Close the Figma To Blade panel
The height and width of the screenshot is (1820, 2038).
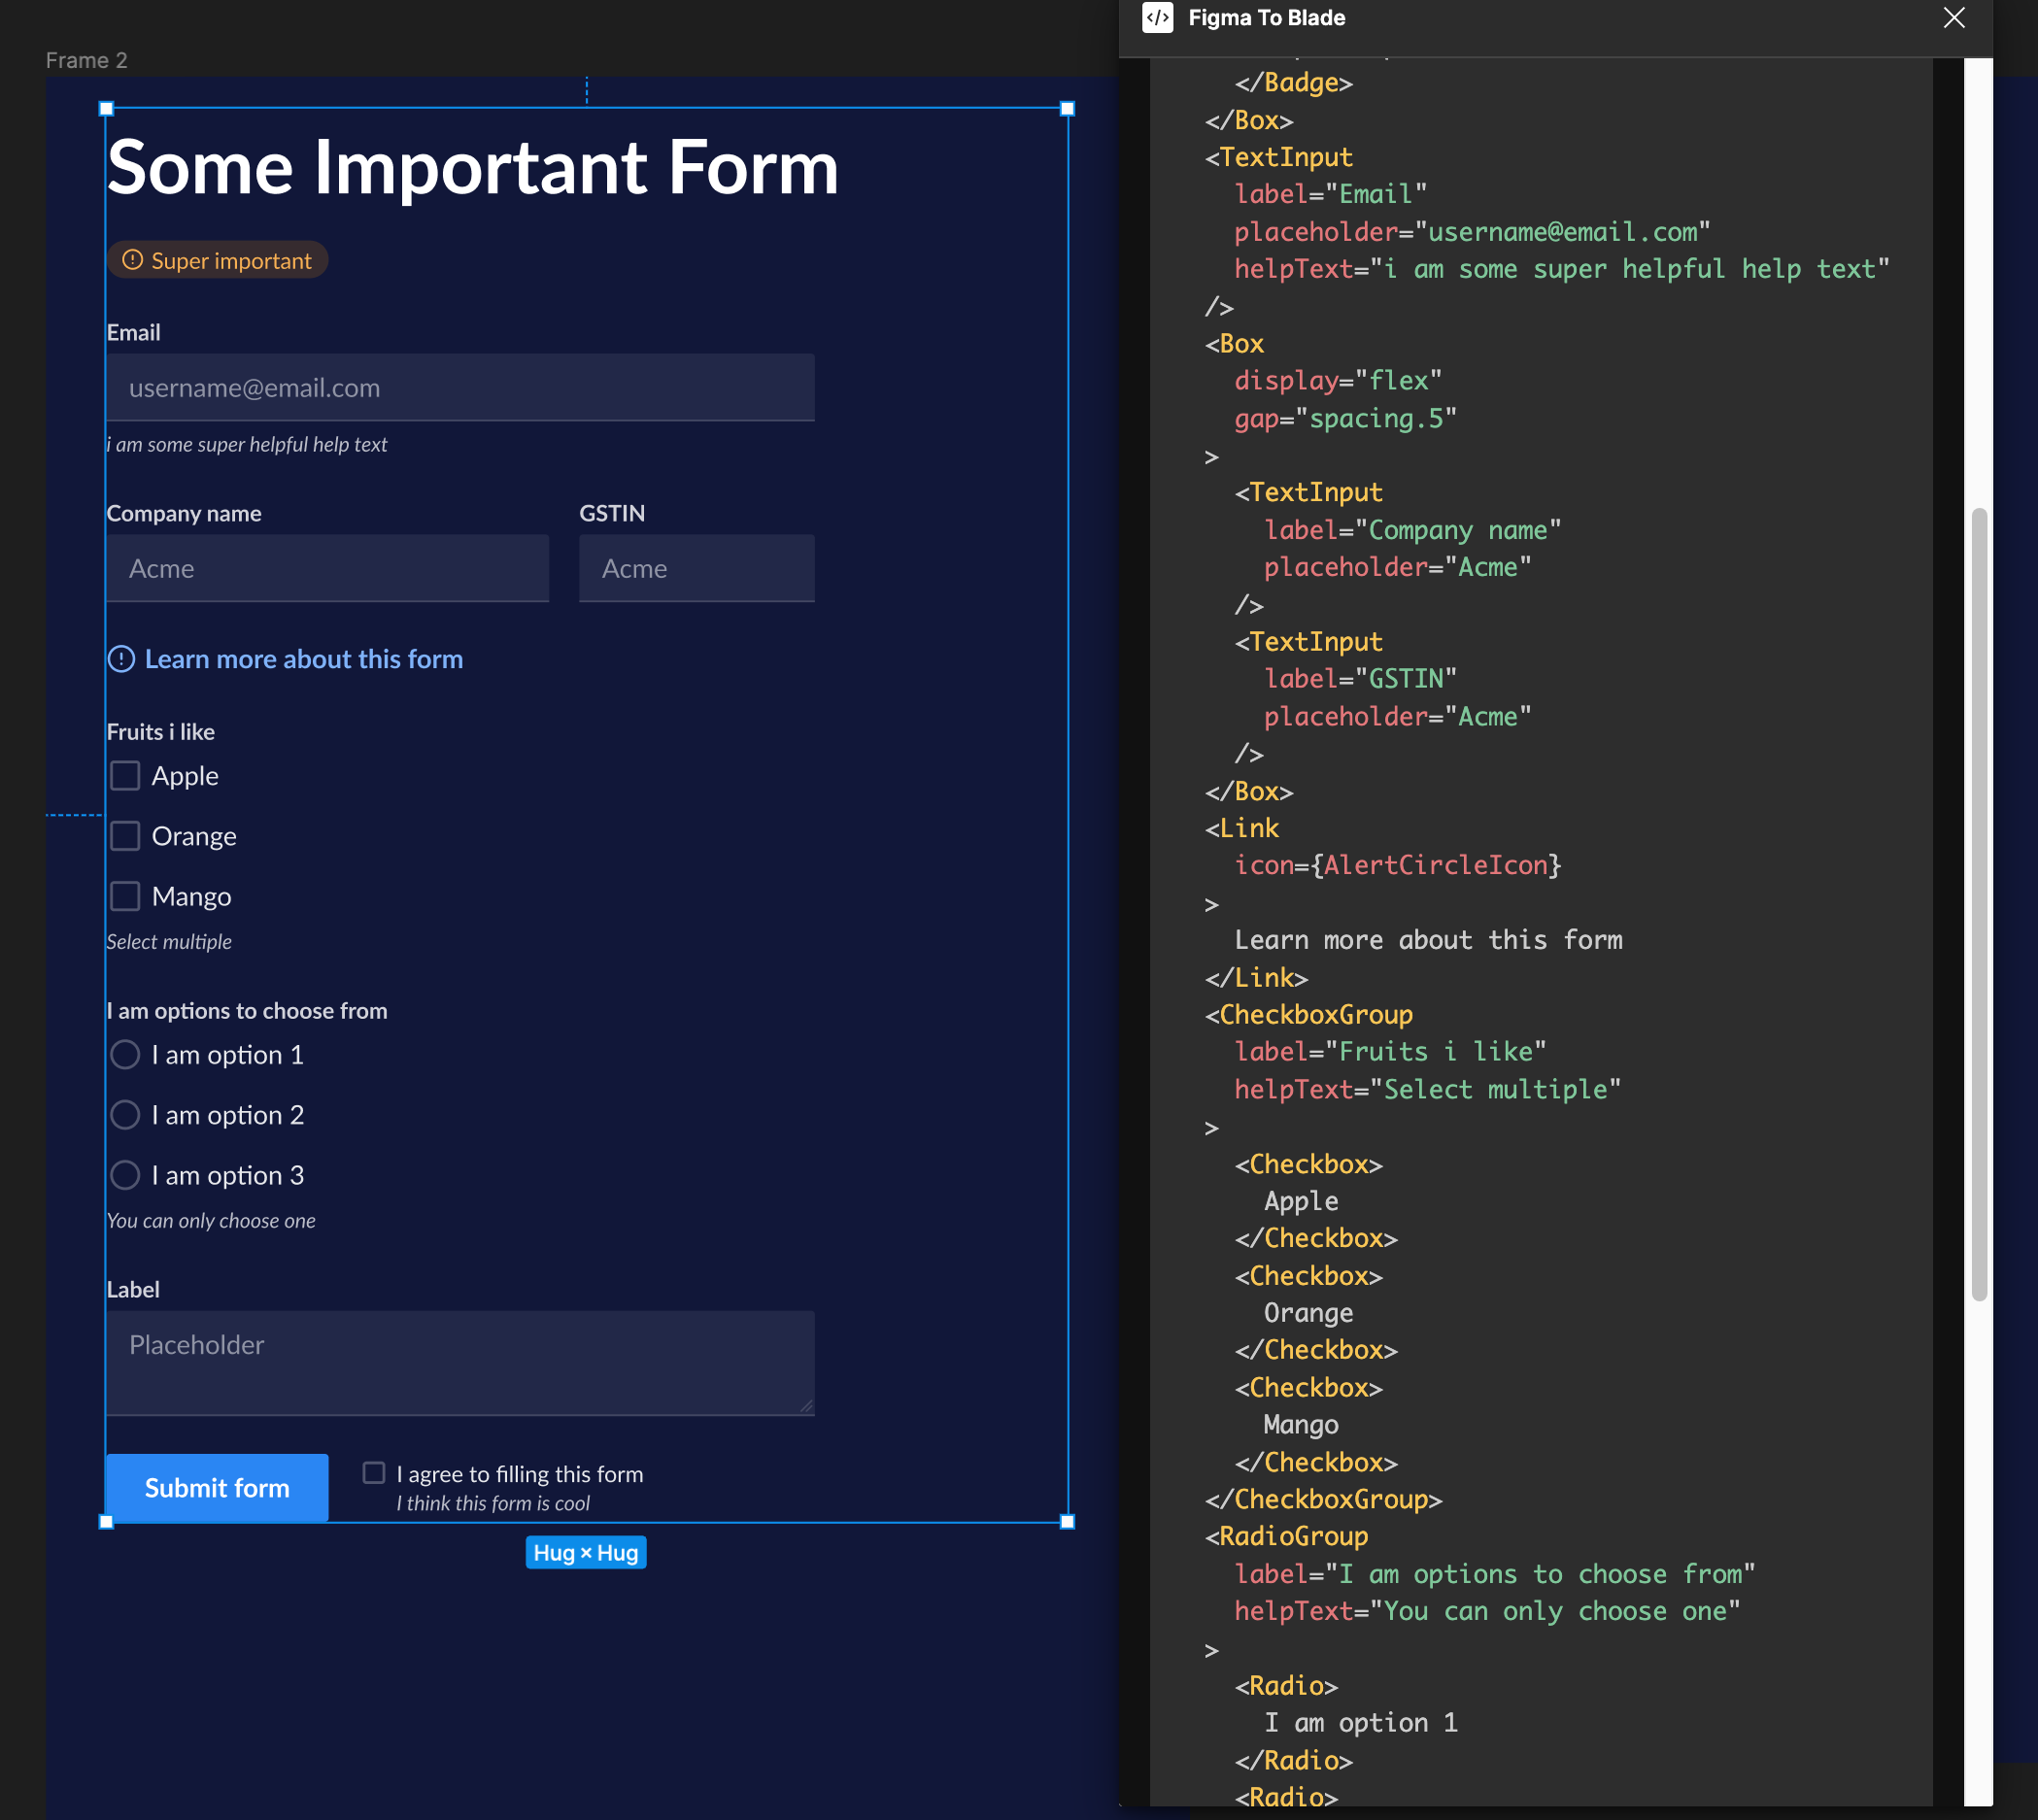[x=1953, y=18]
